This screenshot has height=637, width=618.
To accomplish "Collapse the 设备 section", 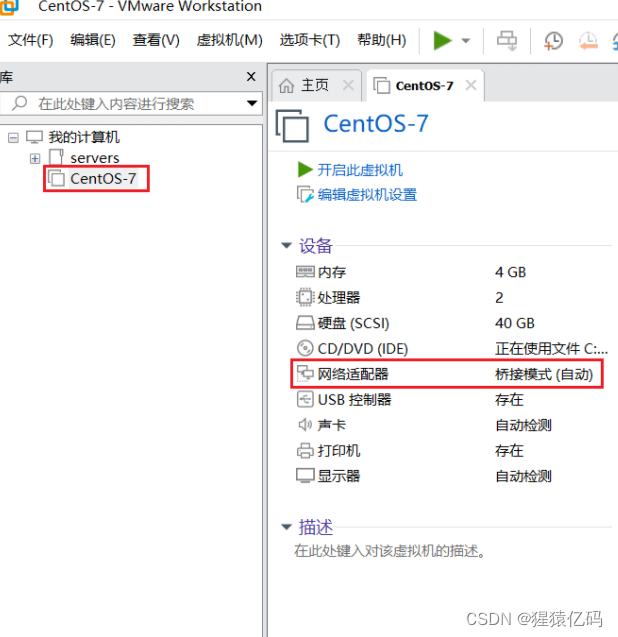I will point(286,245).
